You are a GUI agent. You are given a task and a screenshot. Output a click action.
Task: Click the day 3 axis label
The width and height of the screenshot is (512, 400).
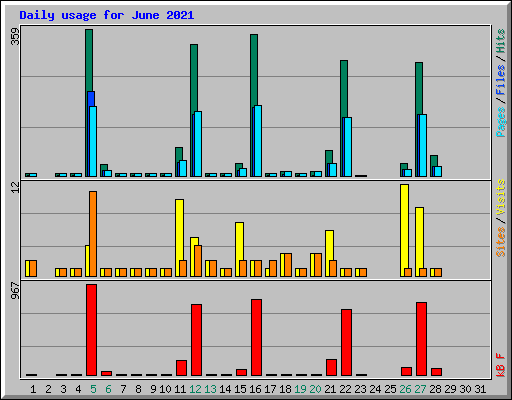[x=63, y=389]
